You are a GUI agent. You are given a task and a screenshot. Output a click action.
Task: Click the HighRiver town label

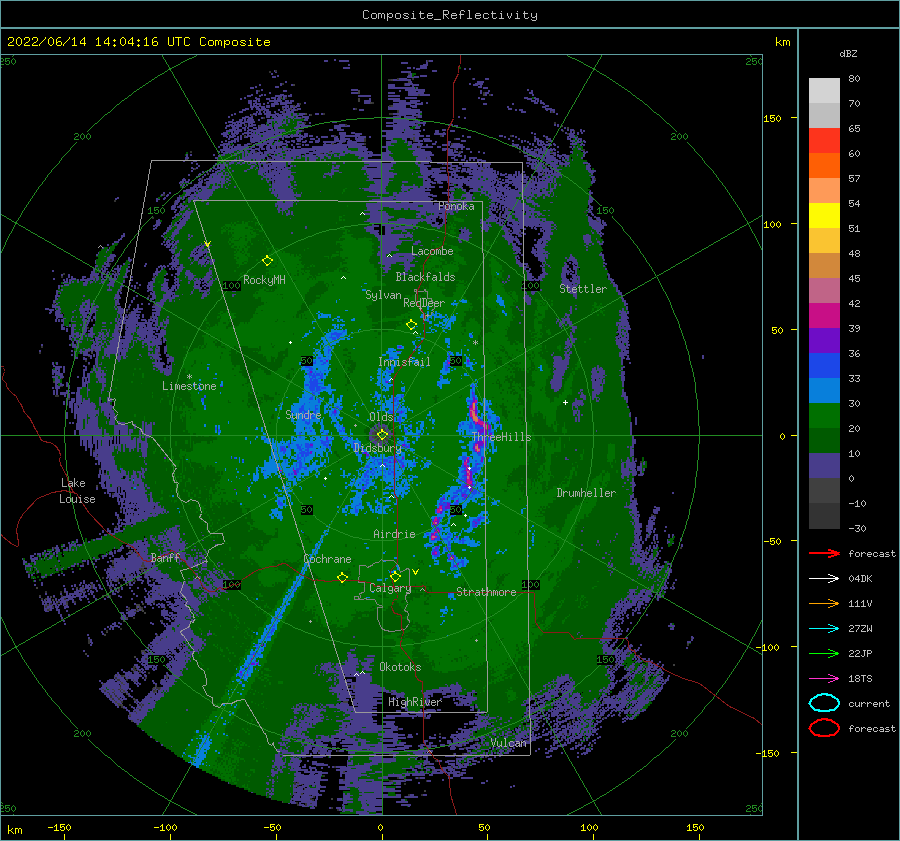pyautogui.click(x=415, y=702)
